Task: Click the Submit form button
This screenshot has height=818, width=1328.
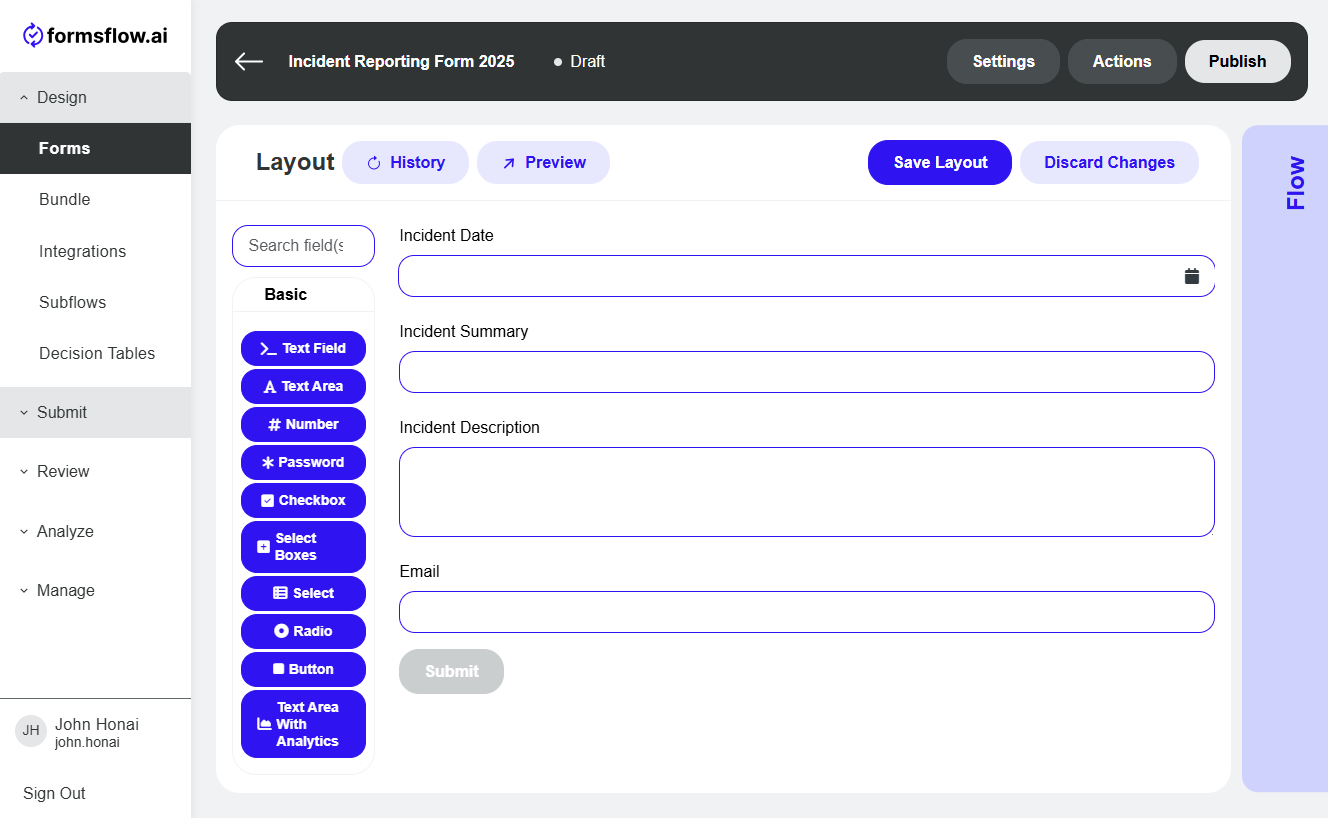Action: point(451,671)
